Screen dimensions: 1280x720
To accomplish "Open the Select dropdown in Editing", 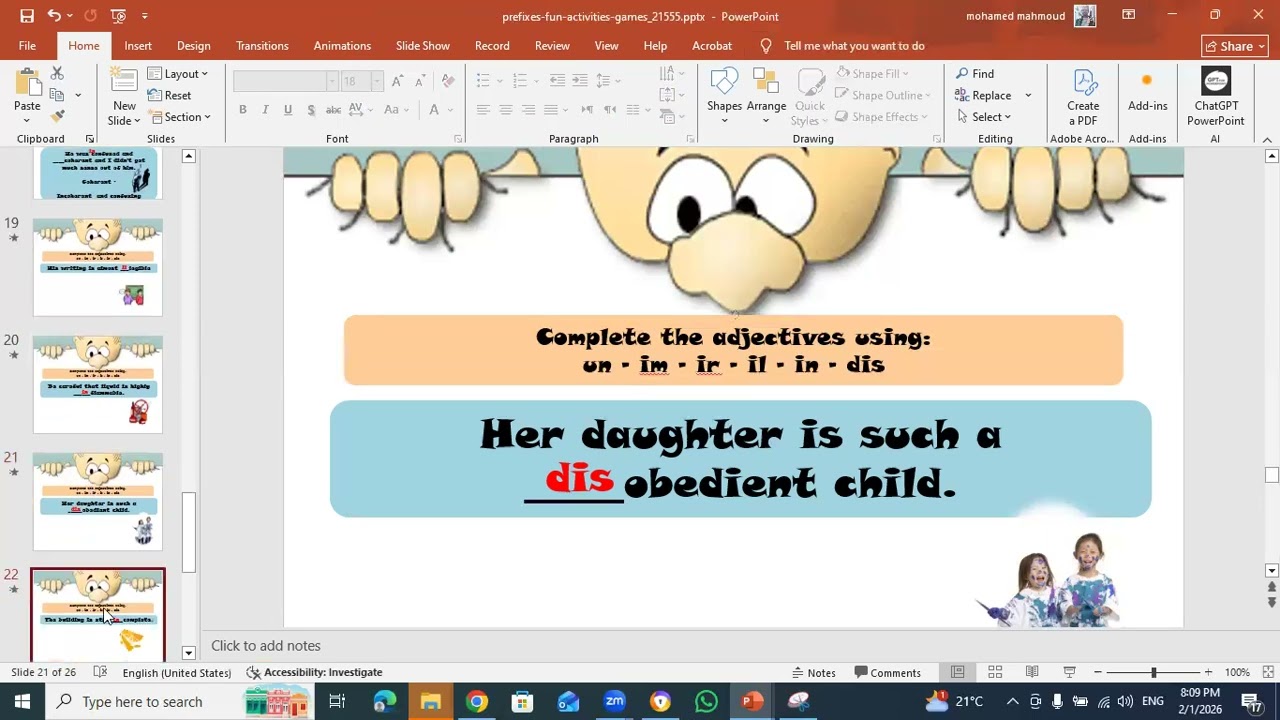I will (983, 117).
